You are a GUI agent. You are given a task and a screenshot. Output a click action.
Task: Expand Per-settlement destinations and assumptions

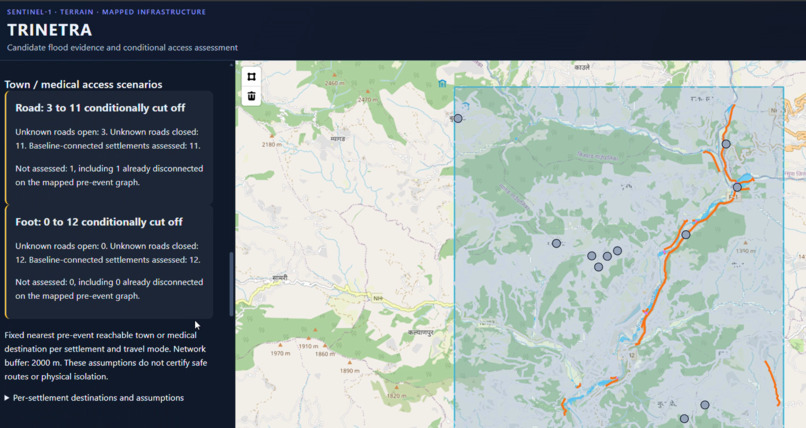tap(94, 398)
